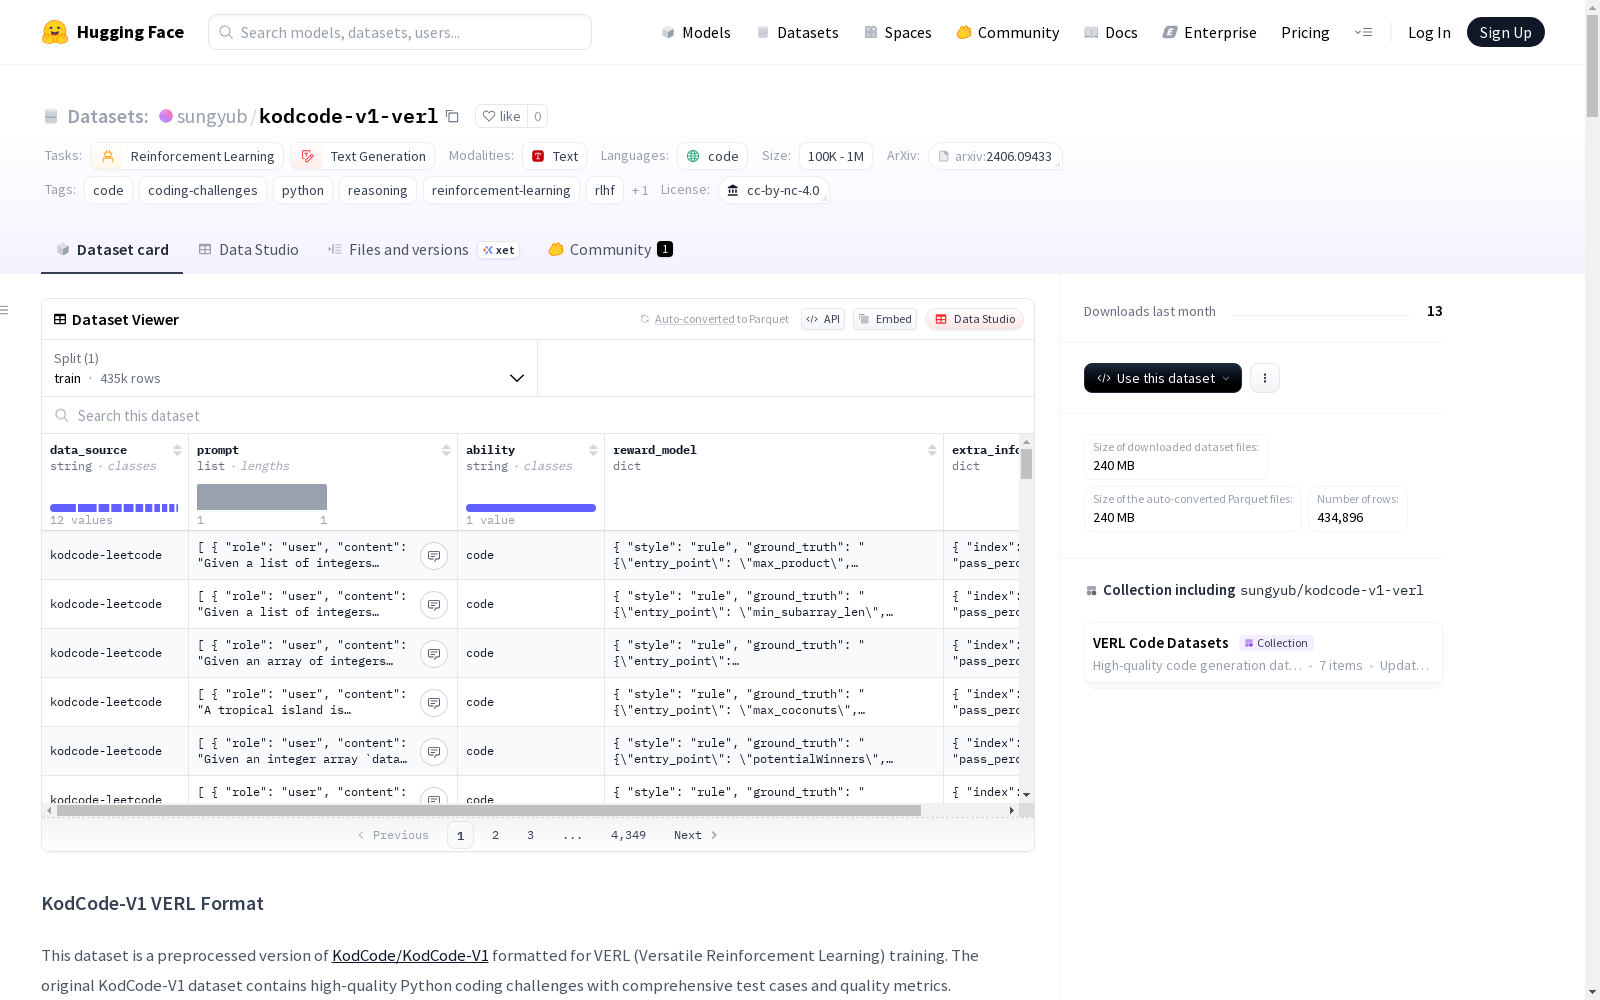Open Data Studio from the viewer header button
The width and height of the screenshot is (1600, 1000).
point(975,319)
